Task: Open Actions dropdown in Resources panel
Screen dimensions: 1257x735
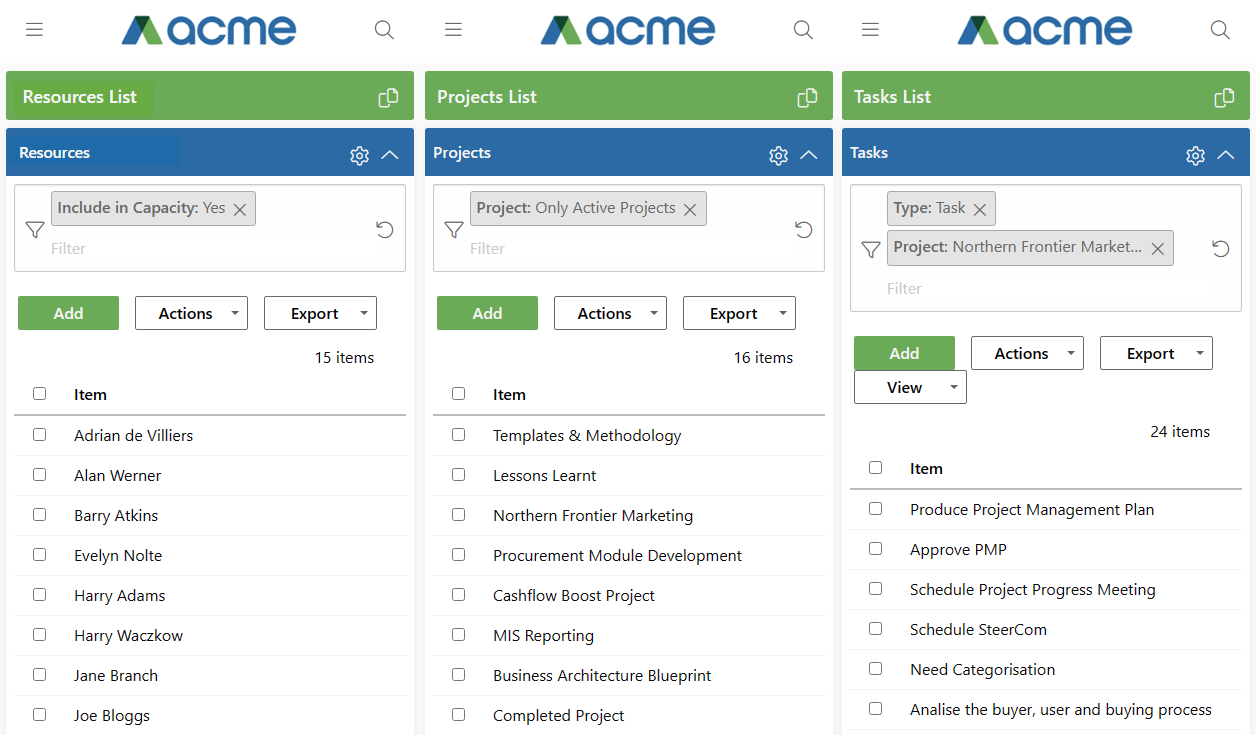Action: 191,313
